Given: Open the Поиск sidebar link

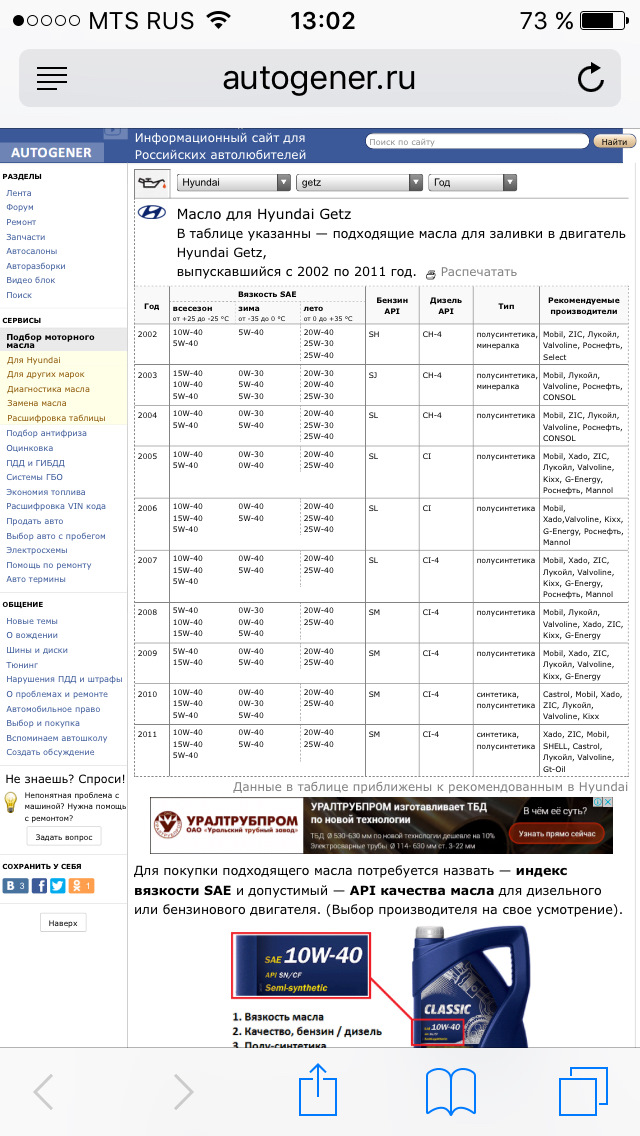Looking at the screenshot, I should click(x=19, y=295).
